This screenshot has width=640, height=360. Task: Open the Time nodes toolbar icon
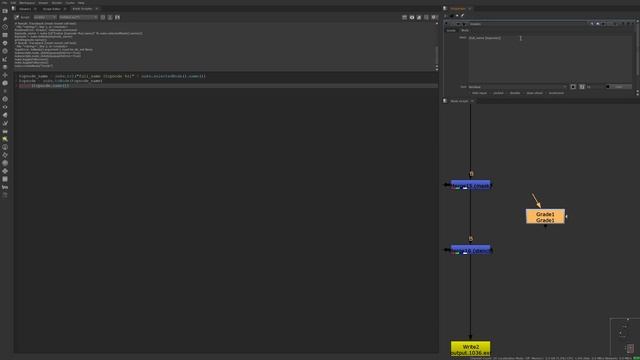coord(5,27)
